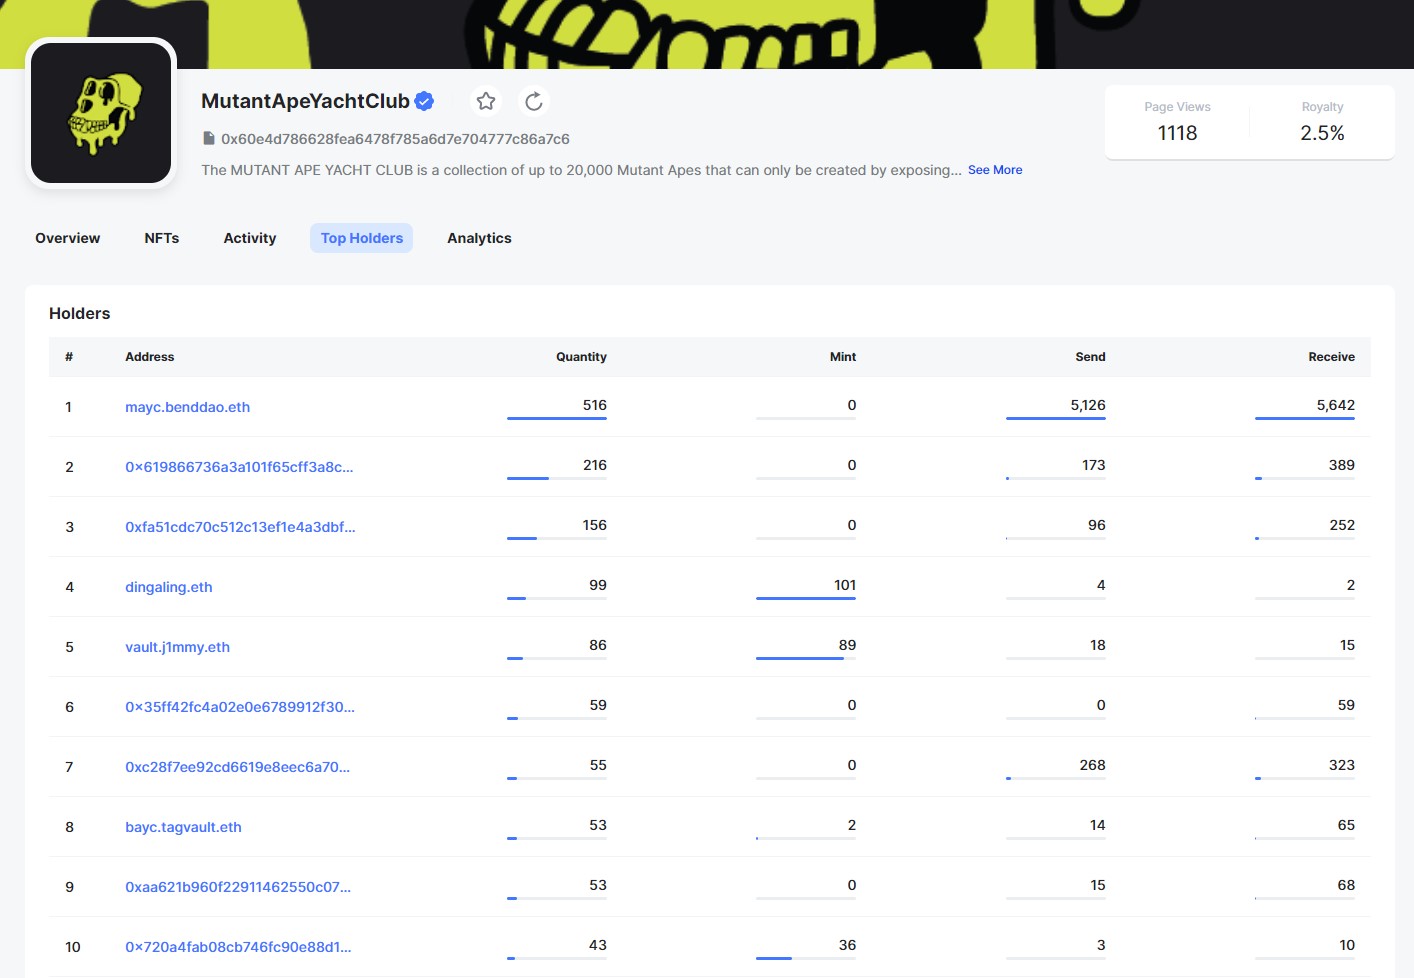Copy contract address via the document icon
1414x978 pixels.
(209, 138)
